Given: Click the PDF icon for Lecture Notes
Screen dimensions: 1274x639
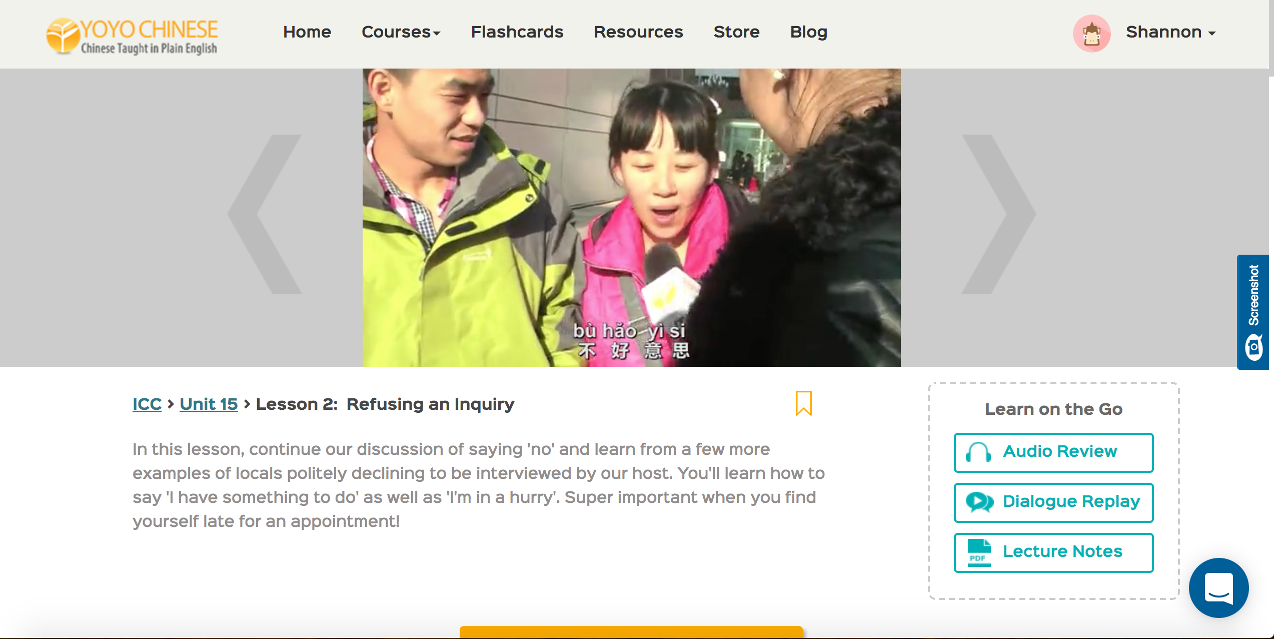Looking at the screenshot, I should click(979, 552).
